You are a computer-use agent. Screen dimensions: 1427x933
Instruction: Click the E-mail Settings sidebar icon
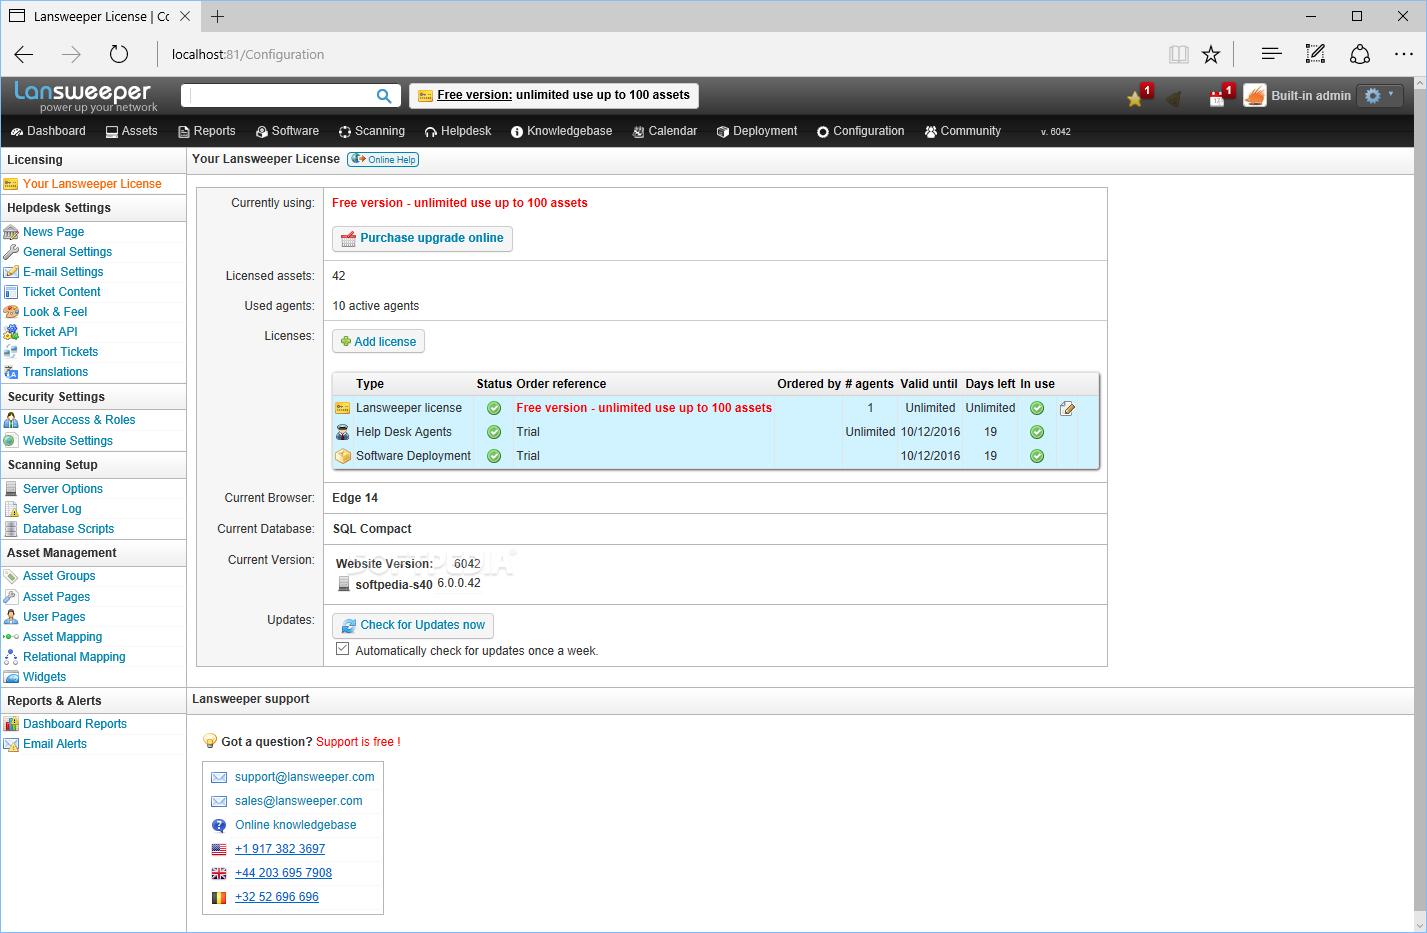(x=11, y=272)
